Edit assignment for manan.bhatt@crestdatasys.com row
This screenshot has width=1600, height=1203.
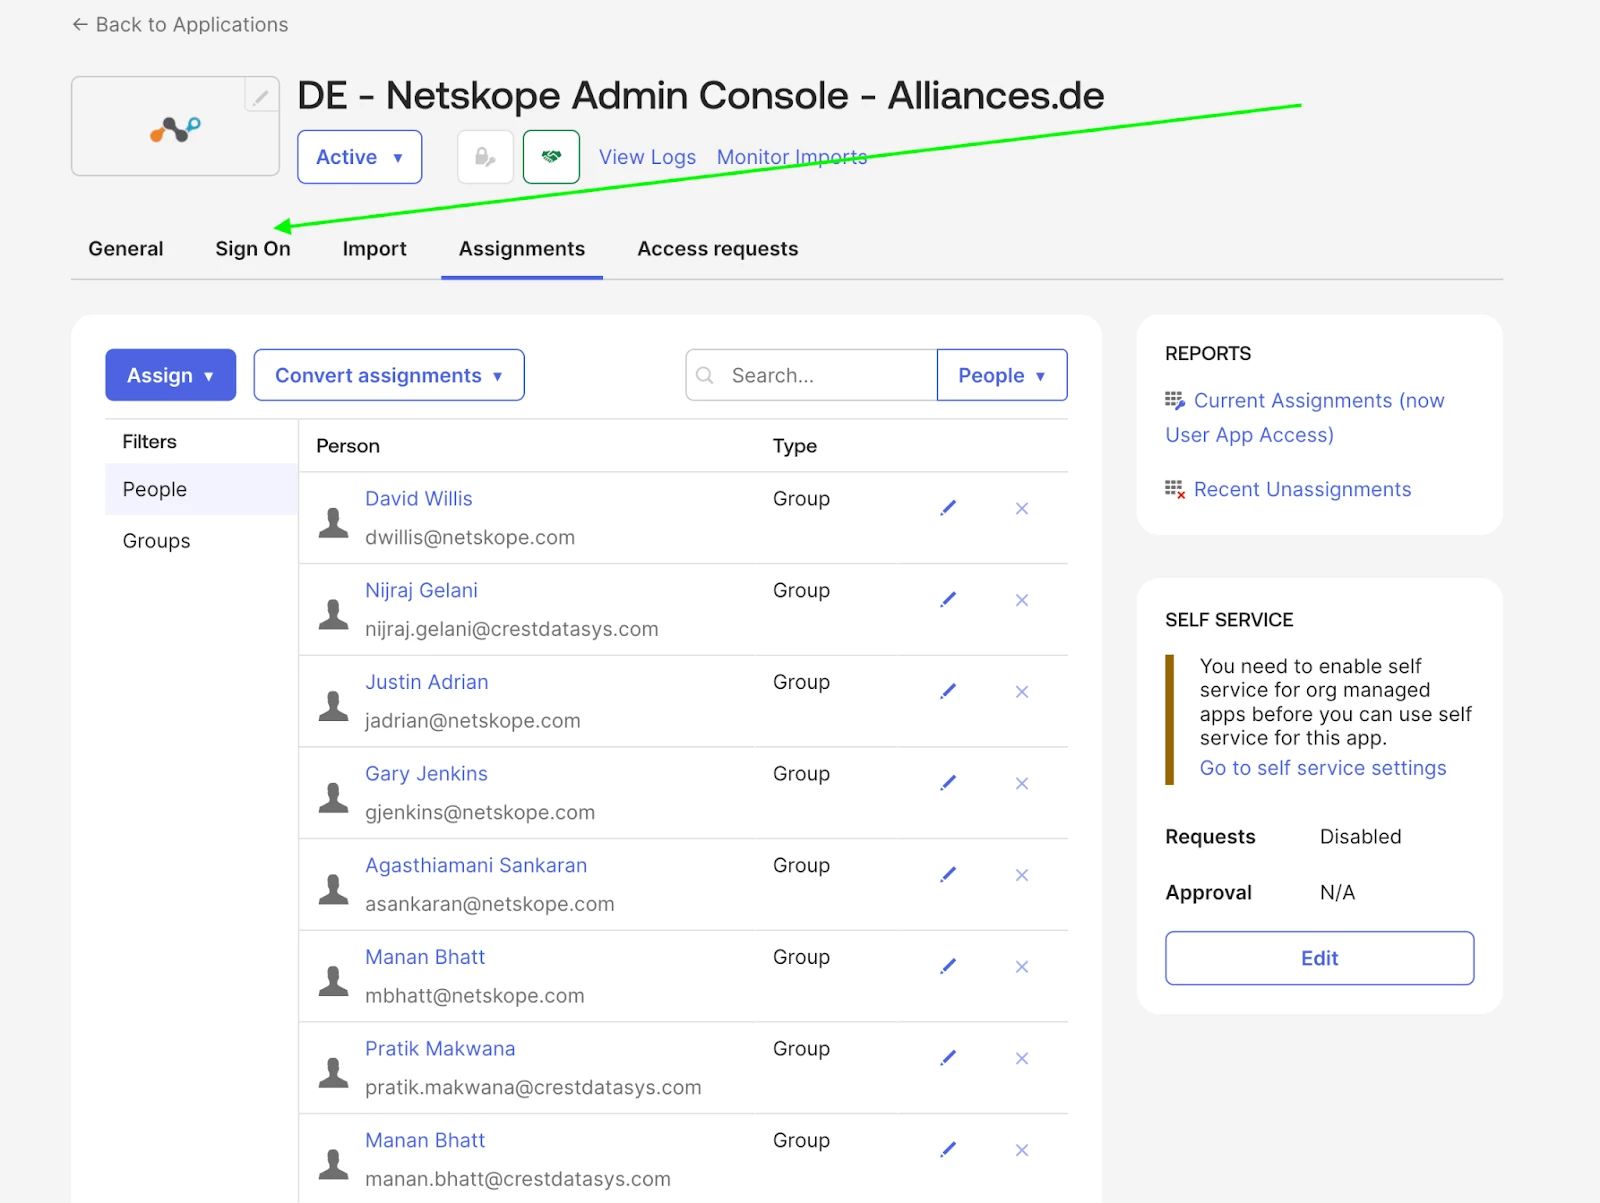click(x=948, y=1150)
